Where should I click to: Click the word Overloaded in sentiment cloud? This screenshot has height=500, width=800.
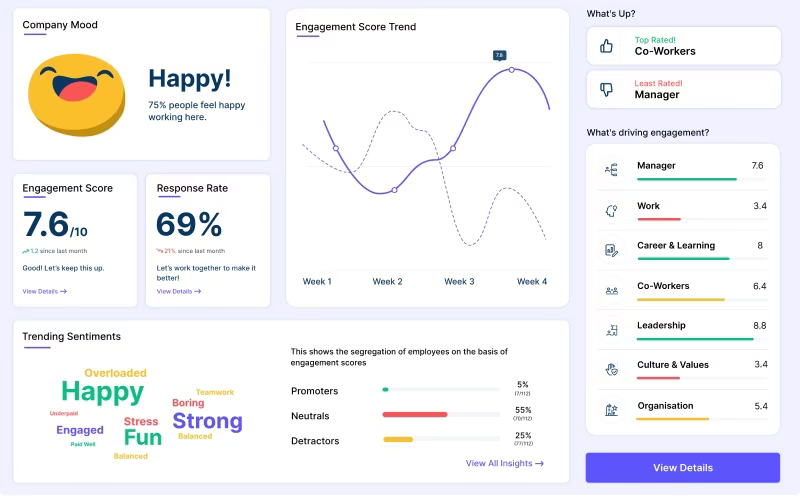pos(115,373)
